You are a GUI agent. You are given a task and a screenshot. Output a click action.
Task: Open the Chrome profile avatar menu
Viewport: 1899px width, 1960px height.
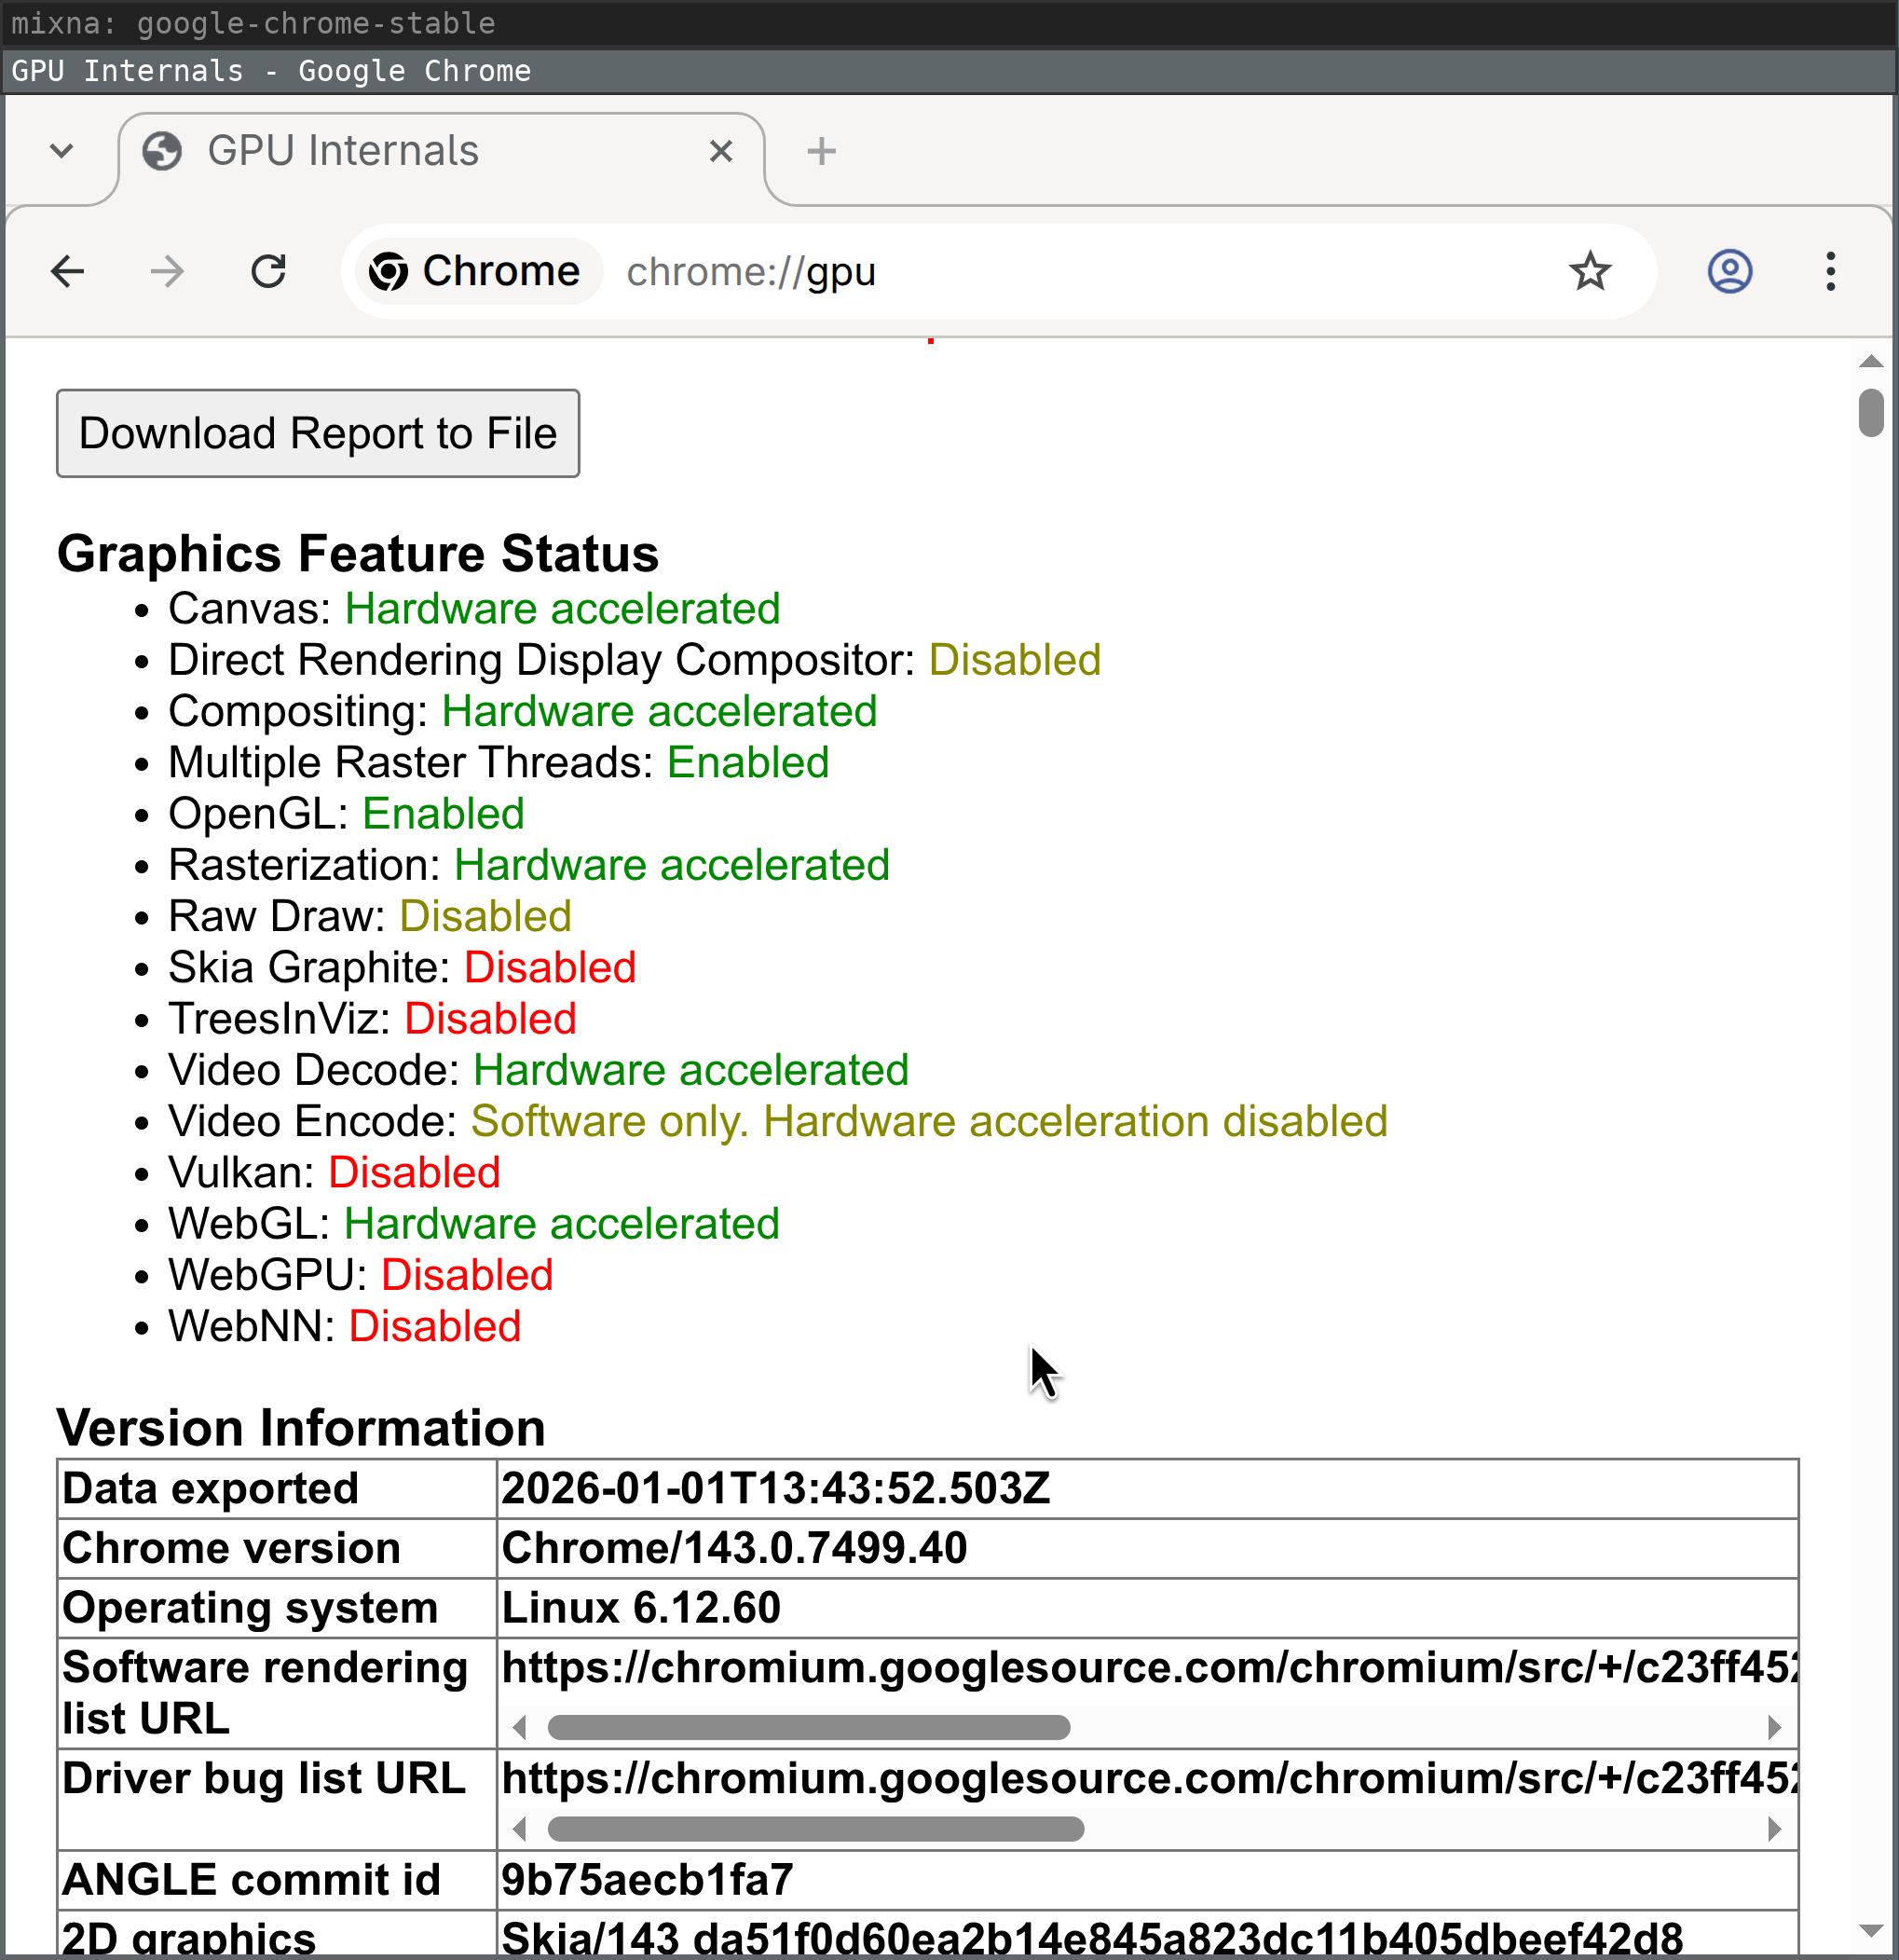coord(1729,271)
